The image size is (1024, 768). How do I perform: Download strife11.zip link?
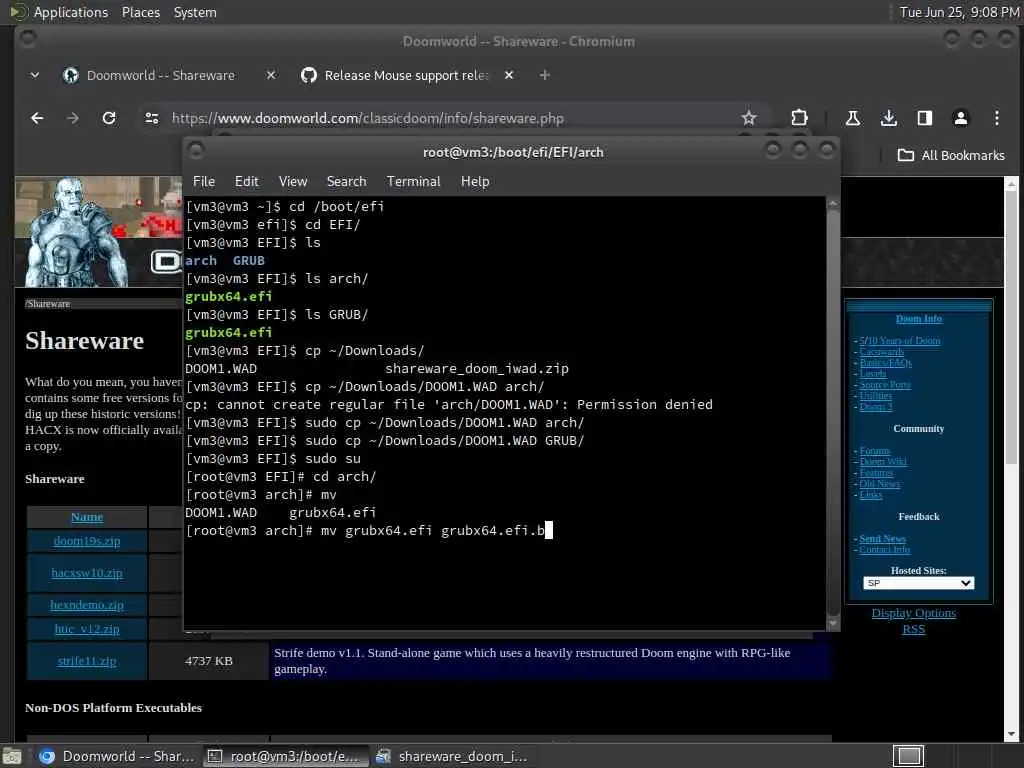point(87,661)
